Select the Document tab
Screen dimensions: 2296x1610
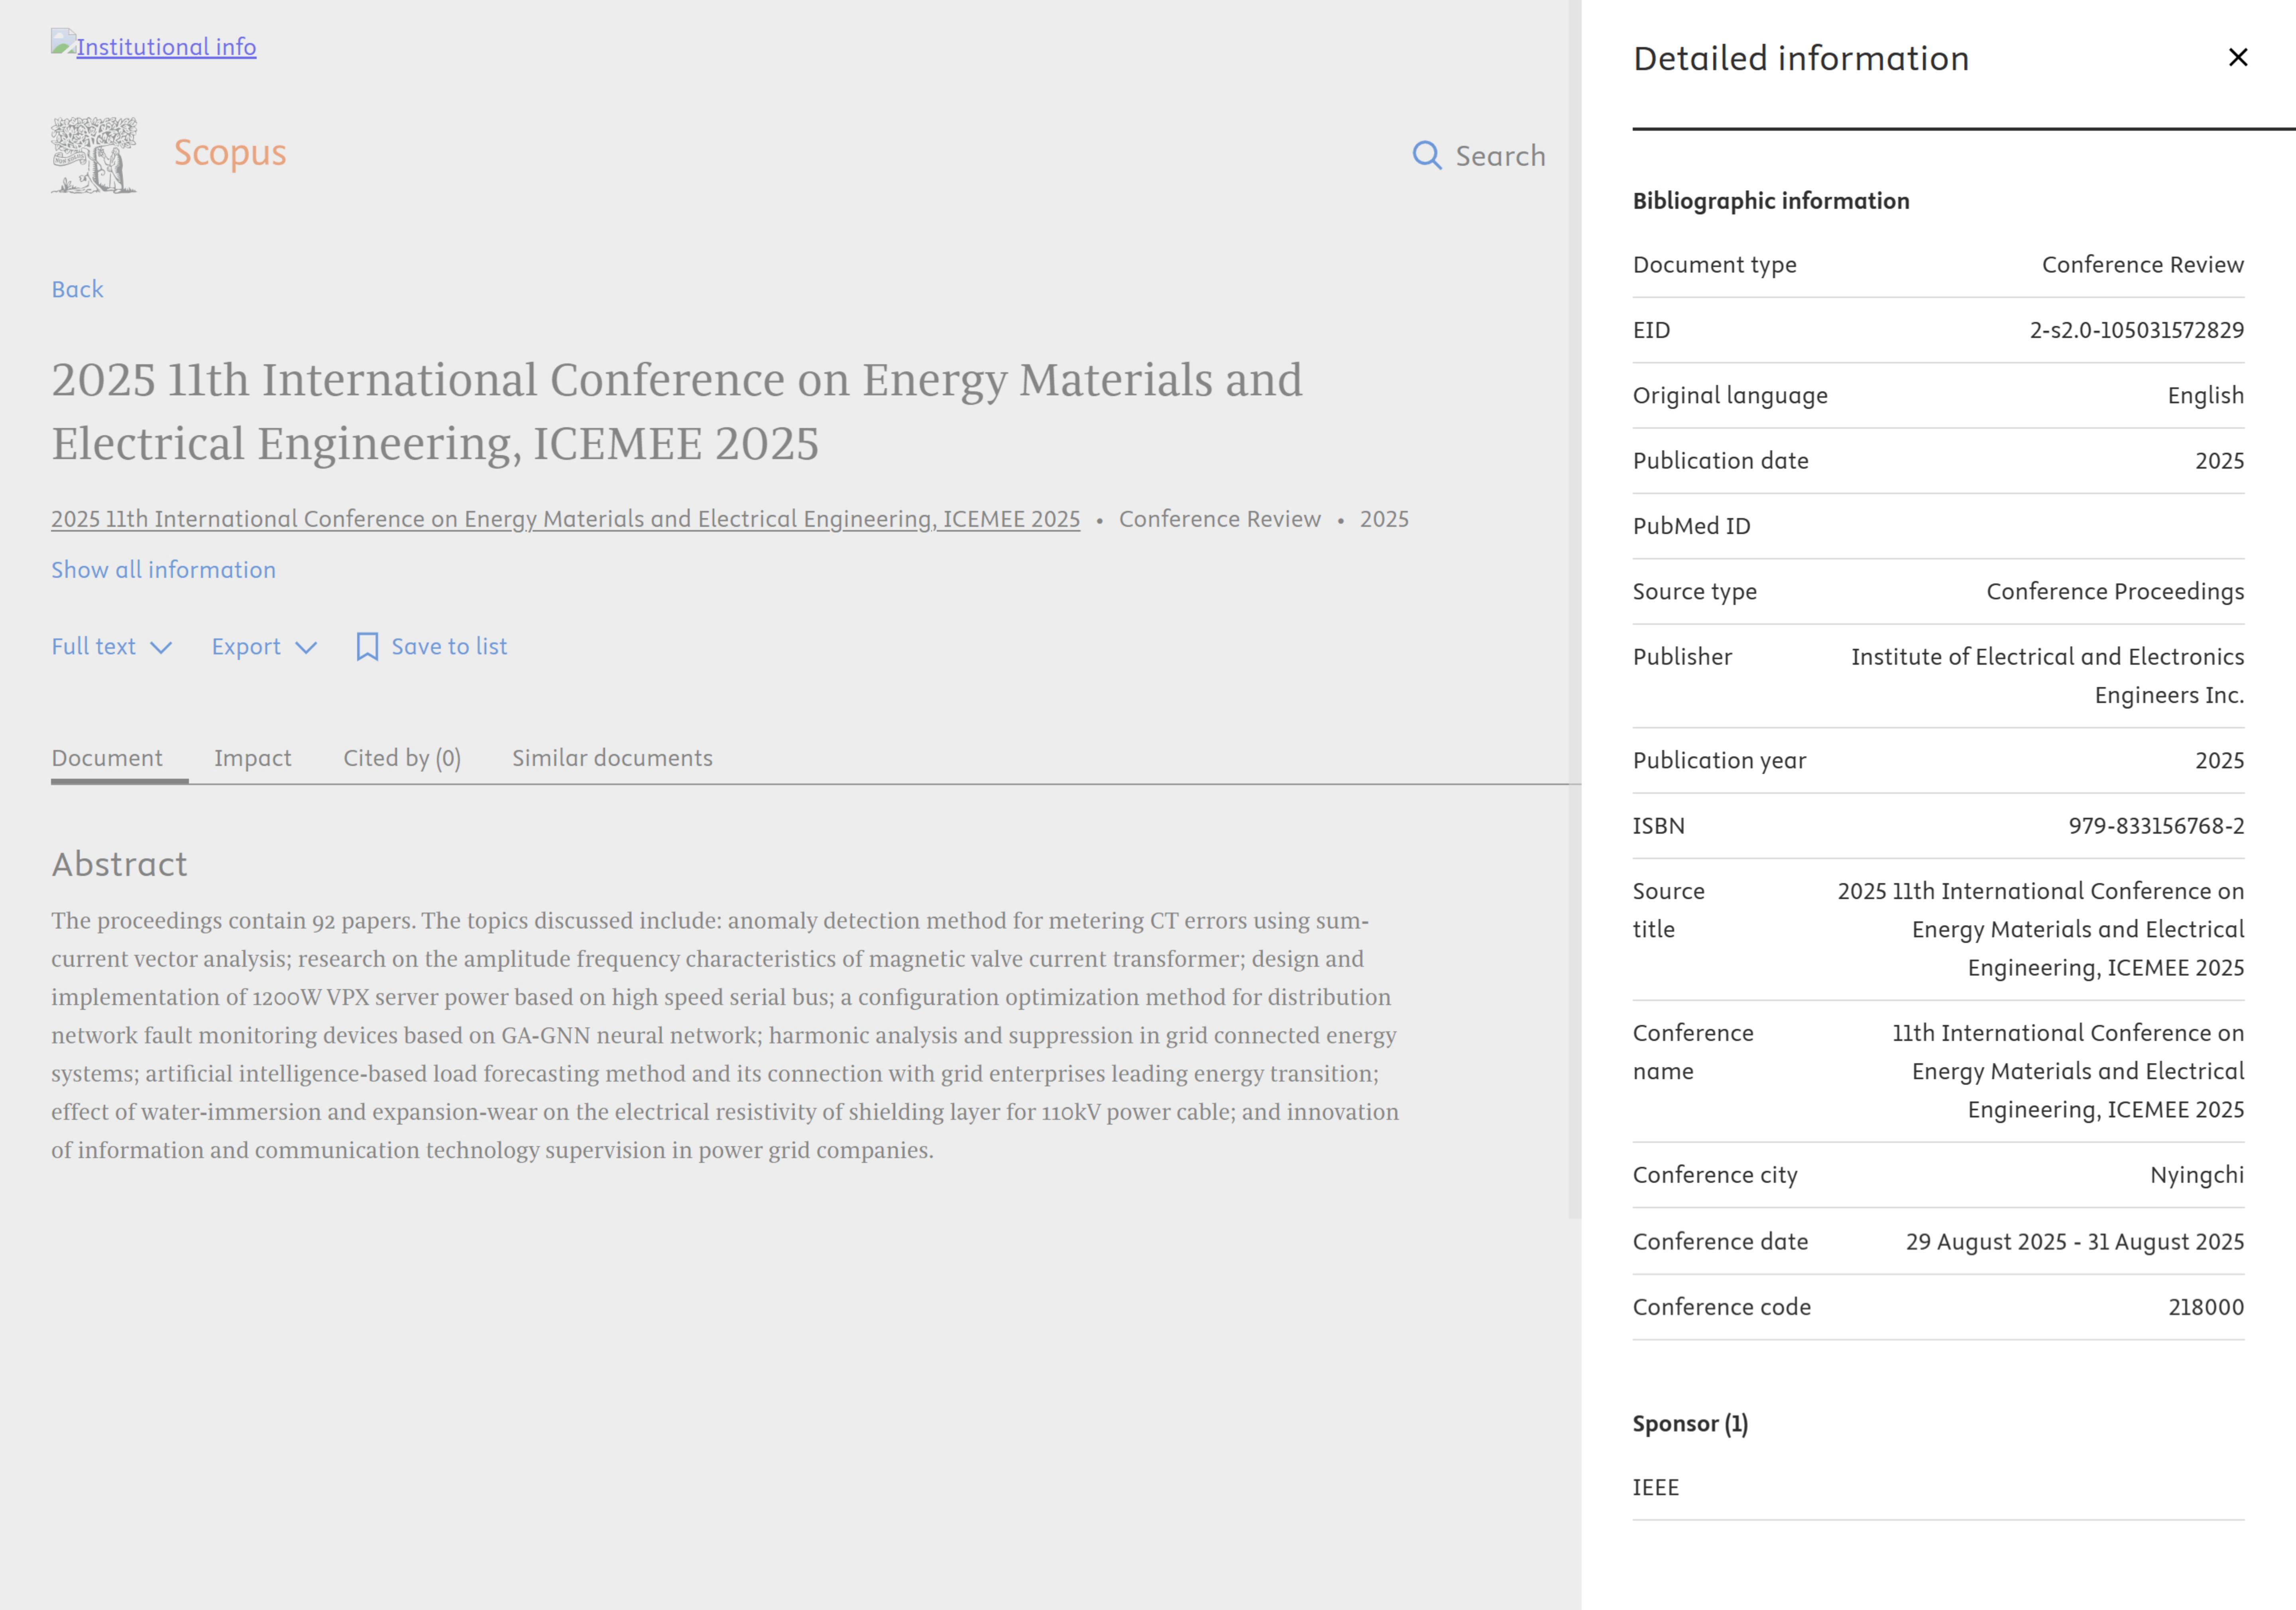[107, 758]
